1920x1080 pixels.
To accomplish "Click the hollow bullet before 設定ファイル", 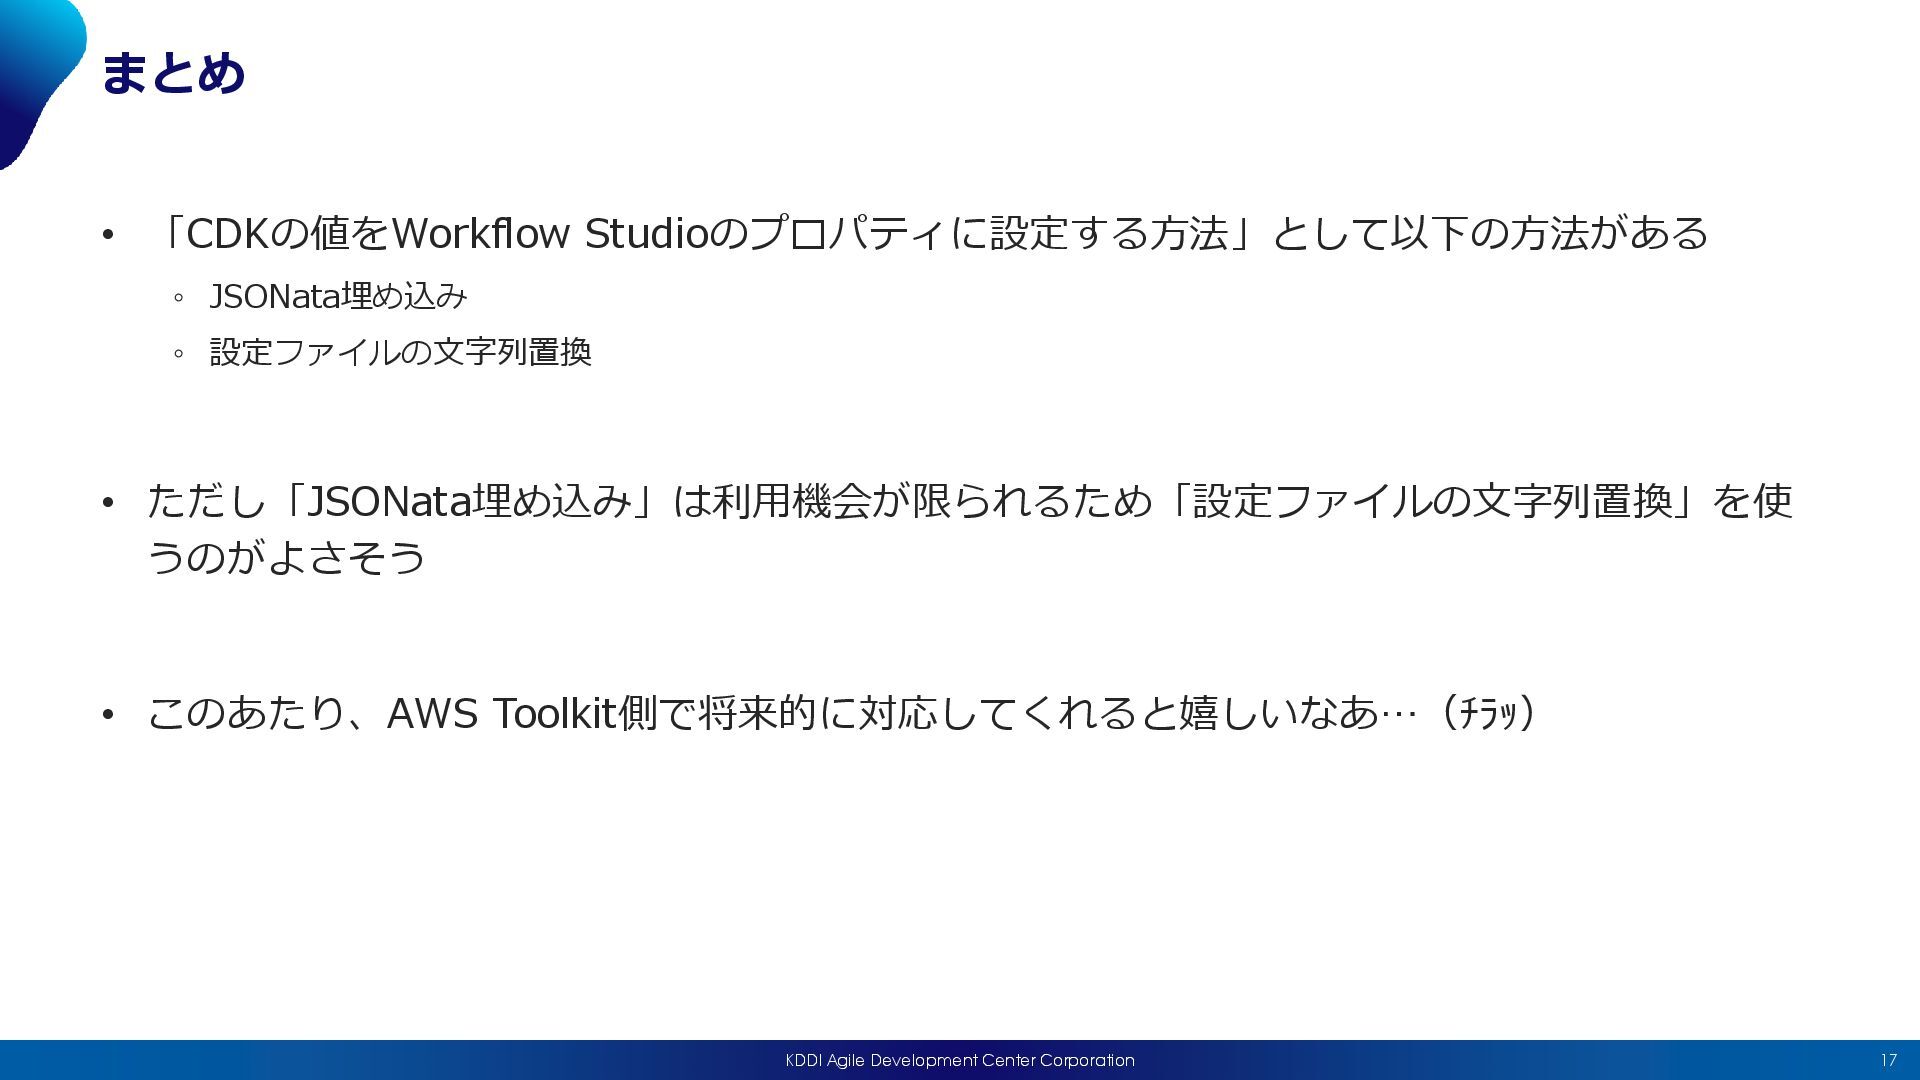I will coord(178,353).
